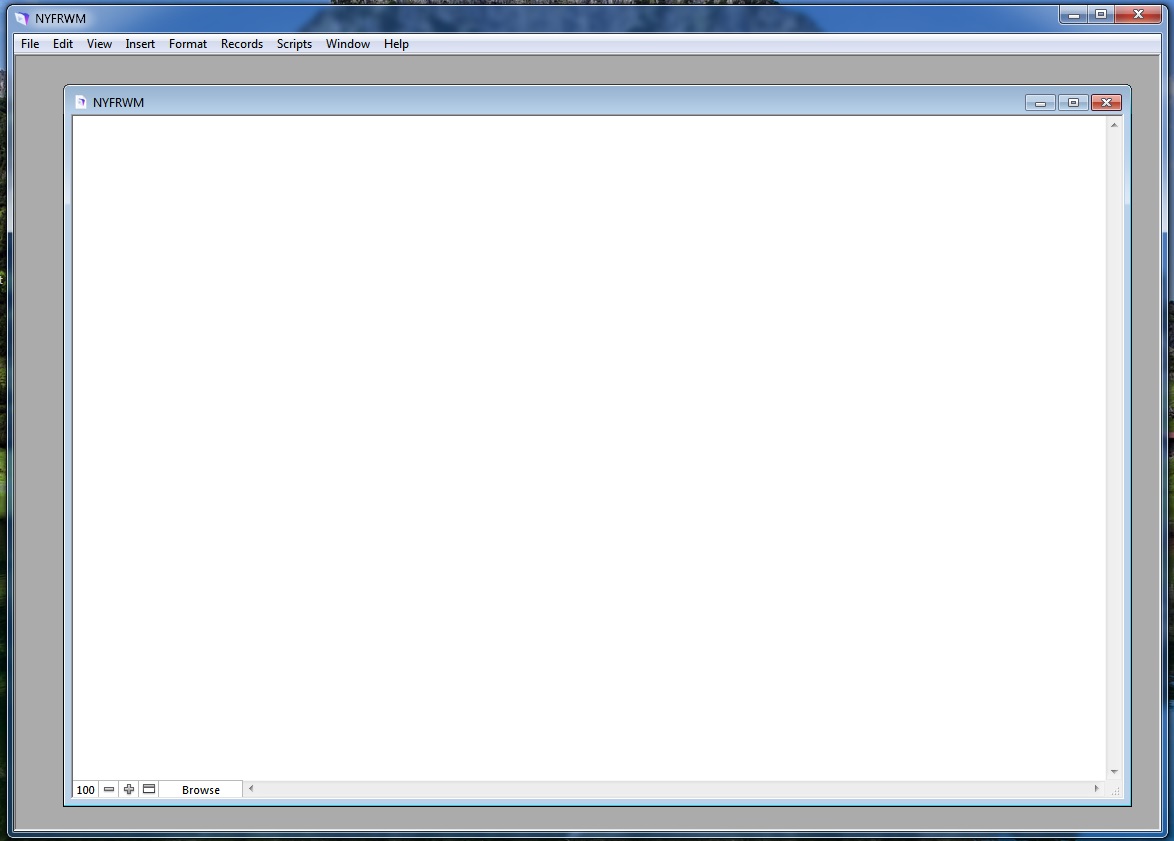Screen dimensions: 1174x841
Task: Click the outer application window's title icon
Action: (22, 18)
